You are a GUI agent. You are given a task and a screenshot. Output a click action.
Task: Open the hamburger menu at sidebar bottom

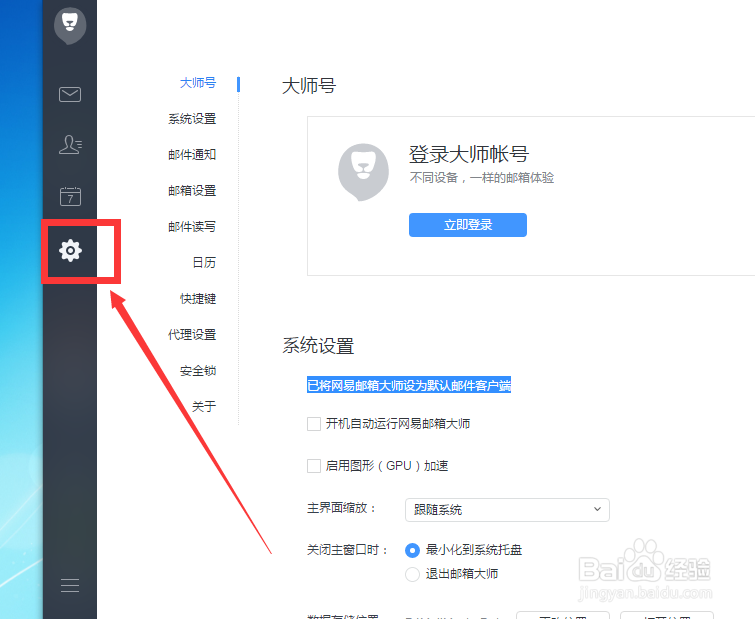tap(70, 585)
